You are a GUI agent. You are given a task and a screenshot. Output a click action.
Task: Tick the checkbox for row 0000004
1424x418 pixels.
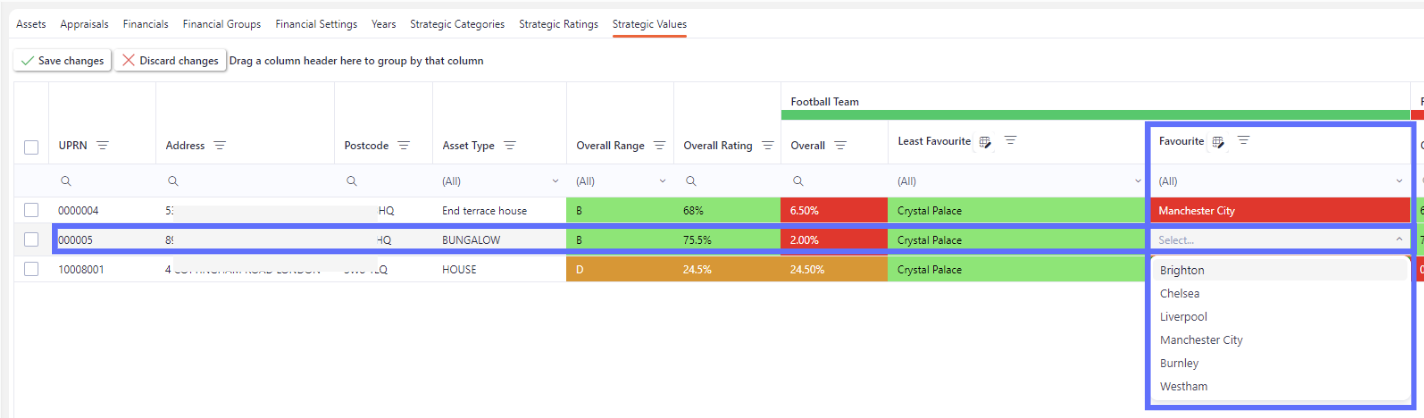pyautogui.click(x=31, y=210)
